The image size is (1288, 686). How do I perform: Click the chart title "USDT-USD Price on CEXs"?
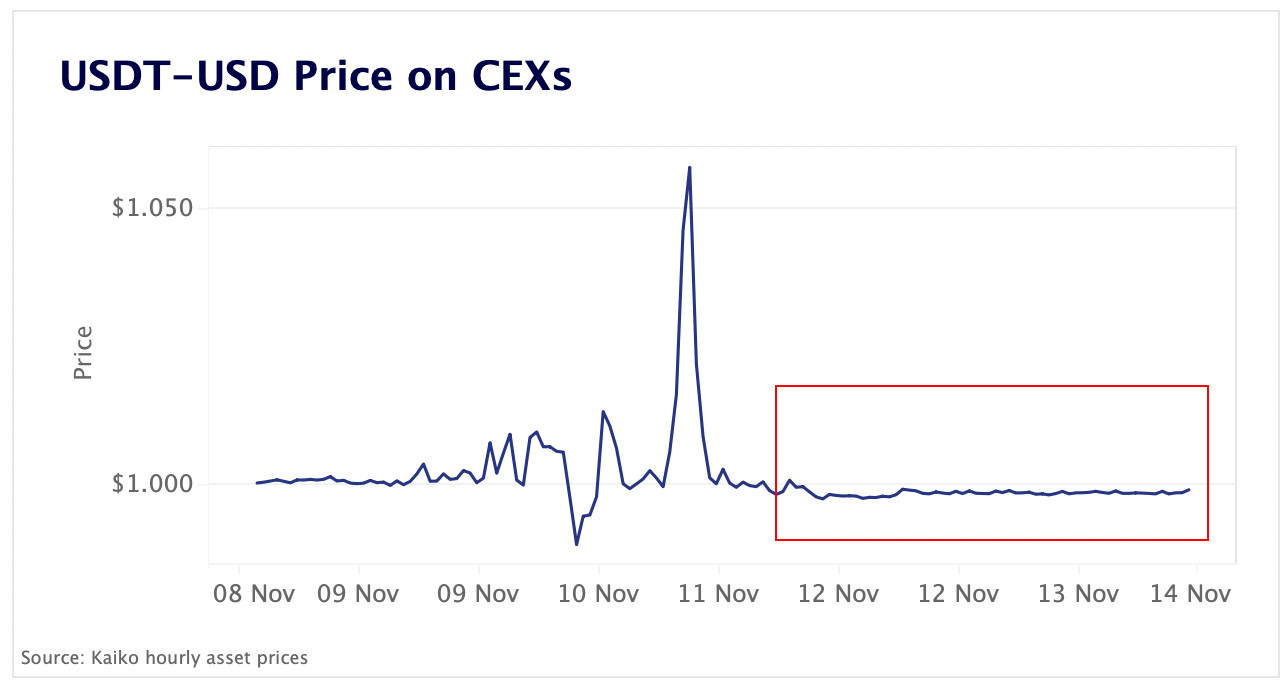316,76
